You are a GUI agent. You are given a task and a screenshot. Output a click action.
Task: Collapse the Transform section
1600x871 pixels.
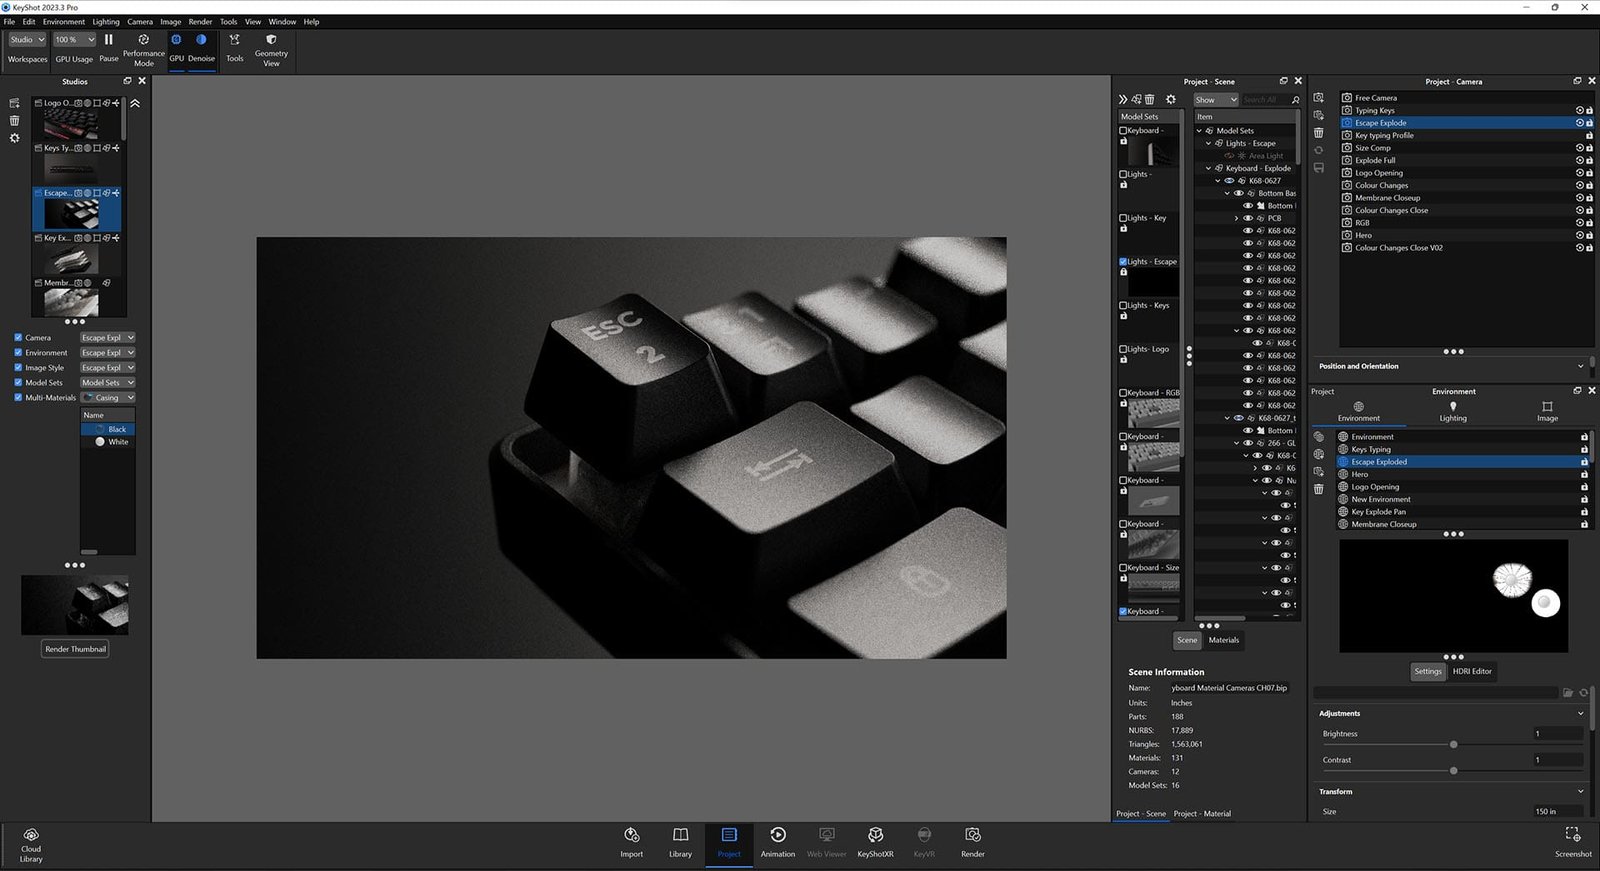tap(1581, 792)
